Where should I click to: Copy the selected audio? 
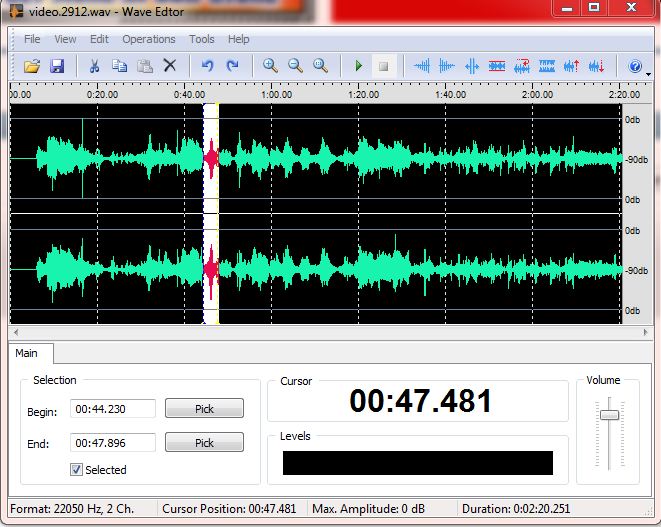tap(119, 66)
